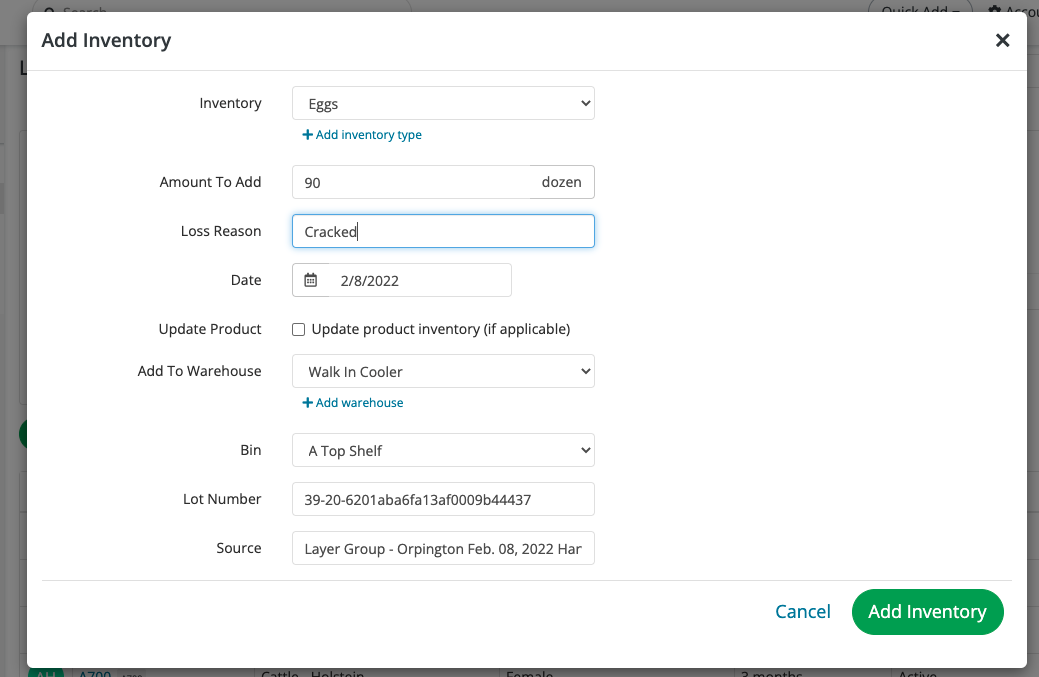Click the Add inventory type link
The image size is (1039, 677).
click(368, 135)
